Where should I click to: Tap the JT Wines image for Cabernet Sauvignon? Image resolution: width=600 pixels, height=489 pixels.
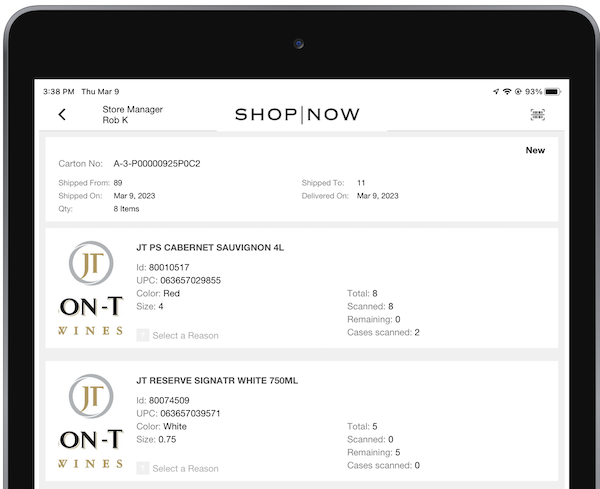pyautogui.click(x=91, y=288)
